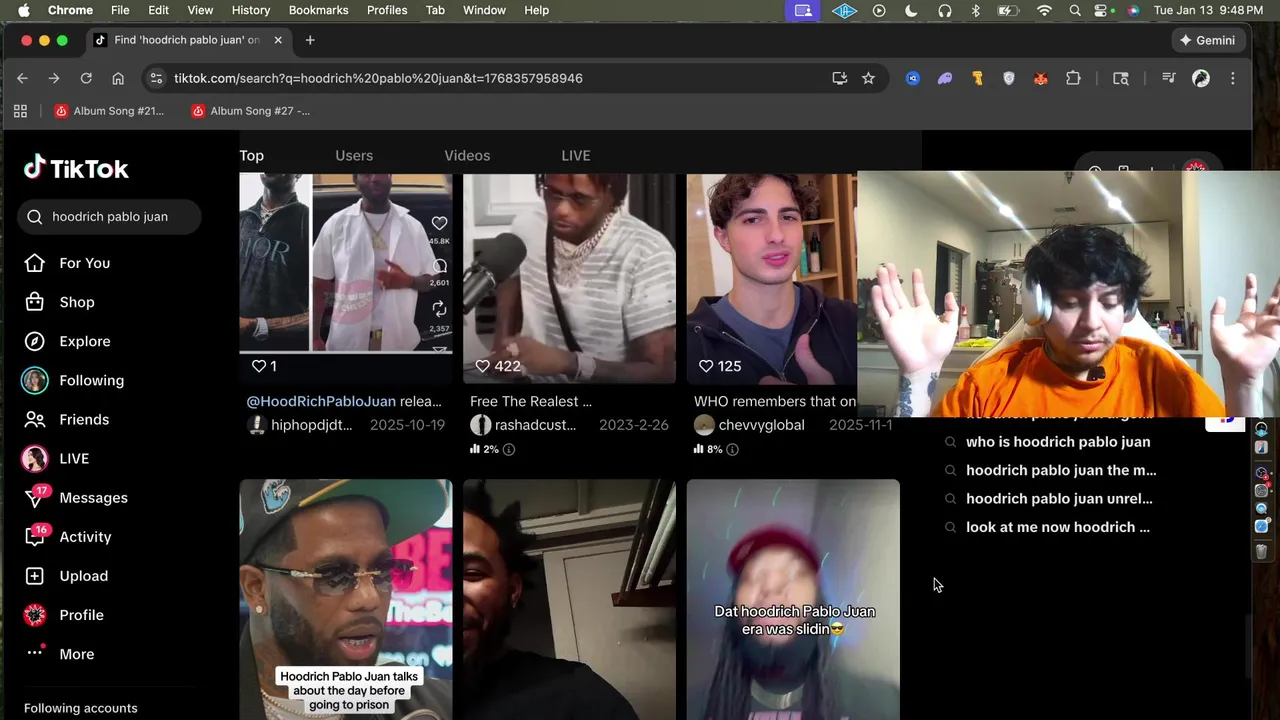
Task: Switch to Top results tab
Action: pyautogui.click(x=252, y=155)
